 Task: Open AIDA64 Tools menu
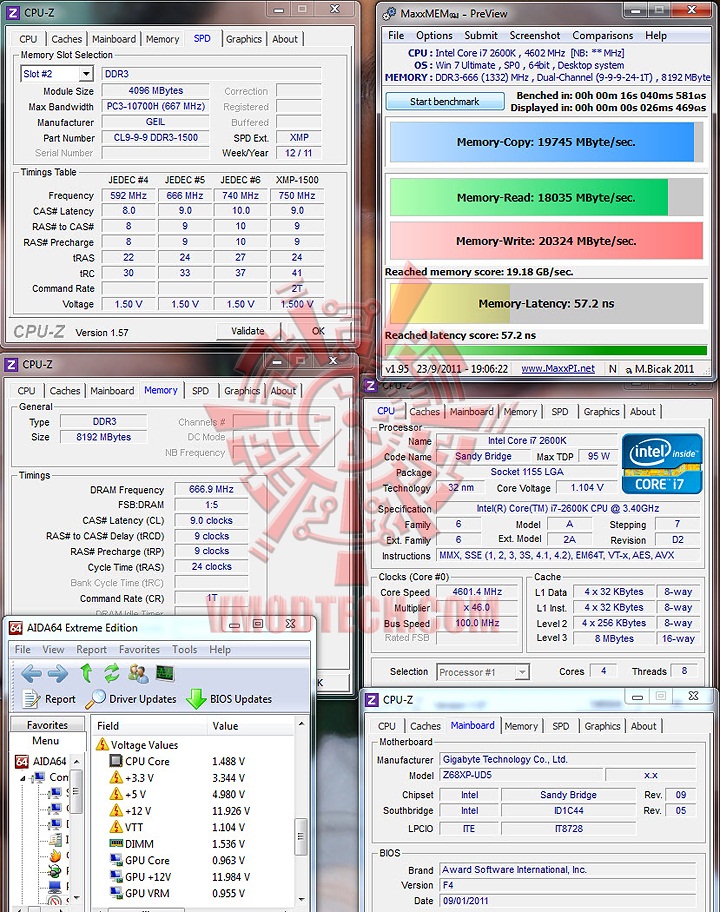tap(184, 649)
